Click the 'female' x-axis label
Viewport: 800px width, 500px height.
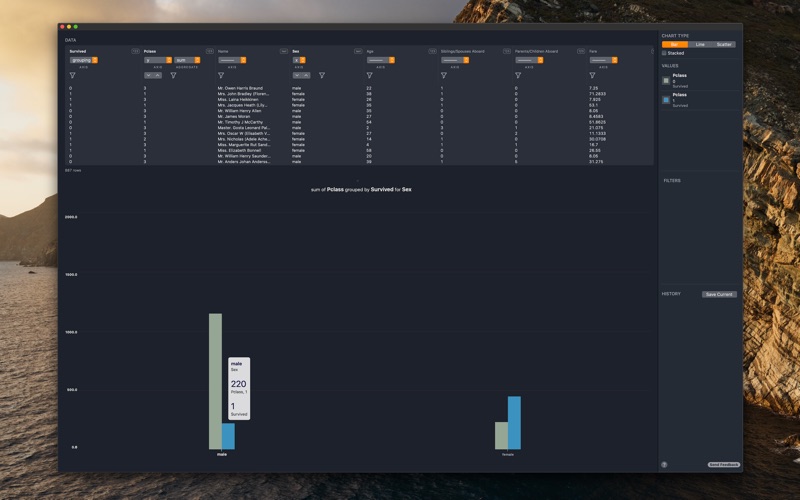coord(508,455)
